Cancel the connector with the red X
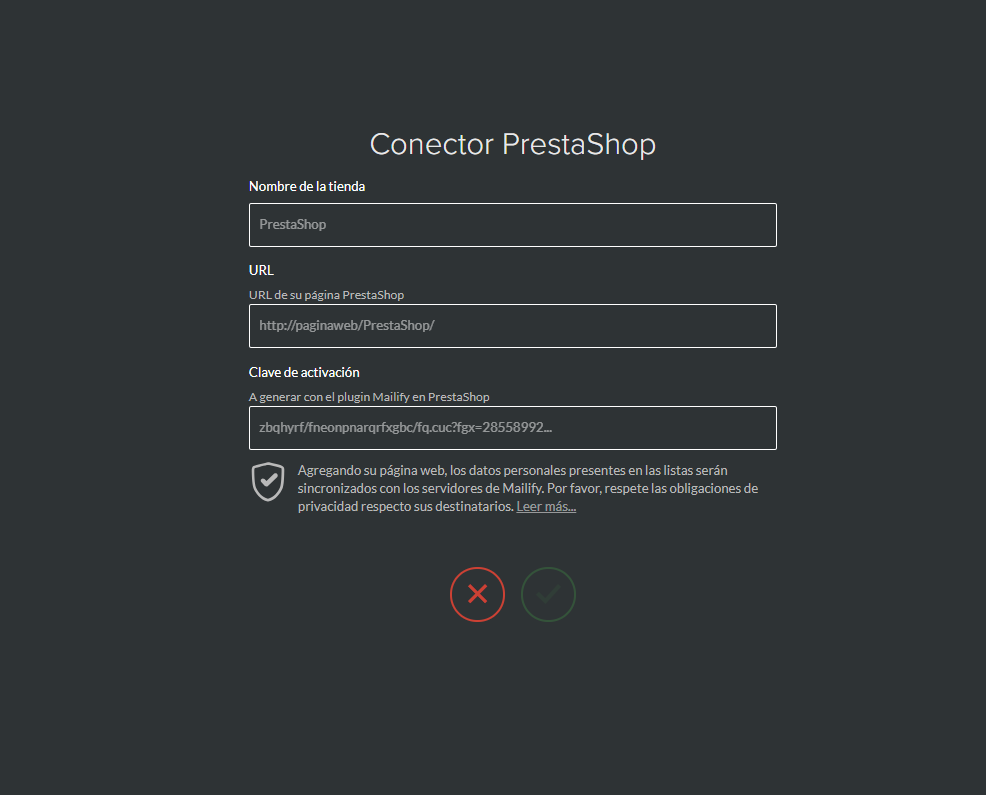Image resolution: width=986 pixels, height=795 pixels. pyautogui.click(x=477, y=594)
